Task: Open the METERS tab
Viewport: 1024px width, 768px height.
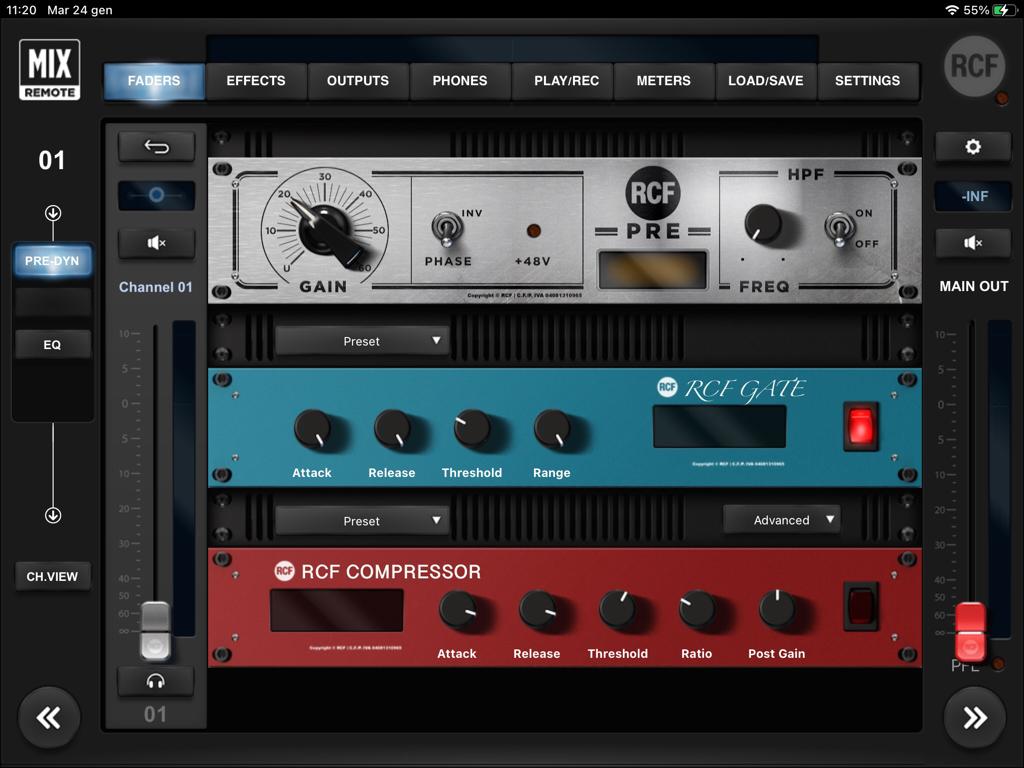Action: pos(664,81)
